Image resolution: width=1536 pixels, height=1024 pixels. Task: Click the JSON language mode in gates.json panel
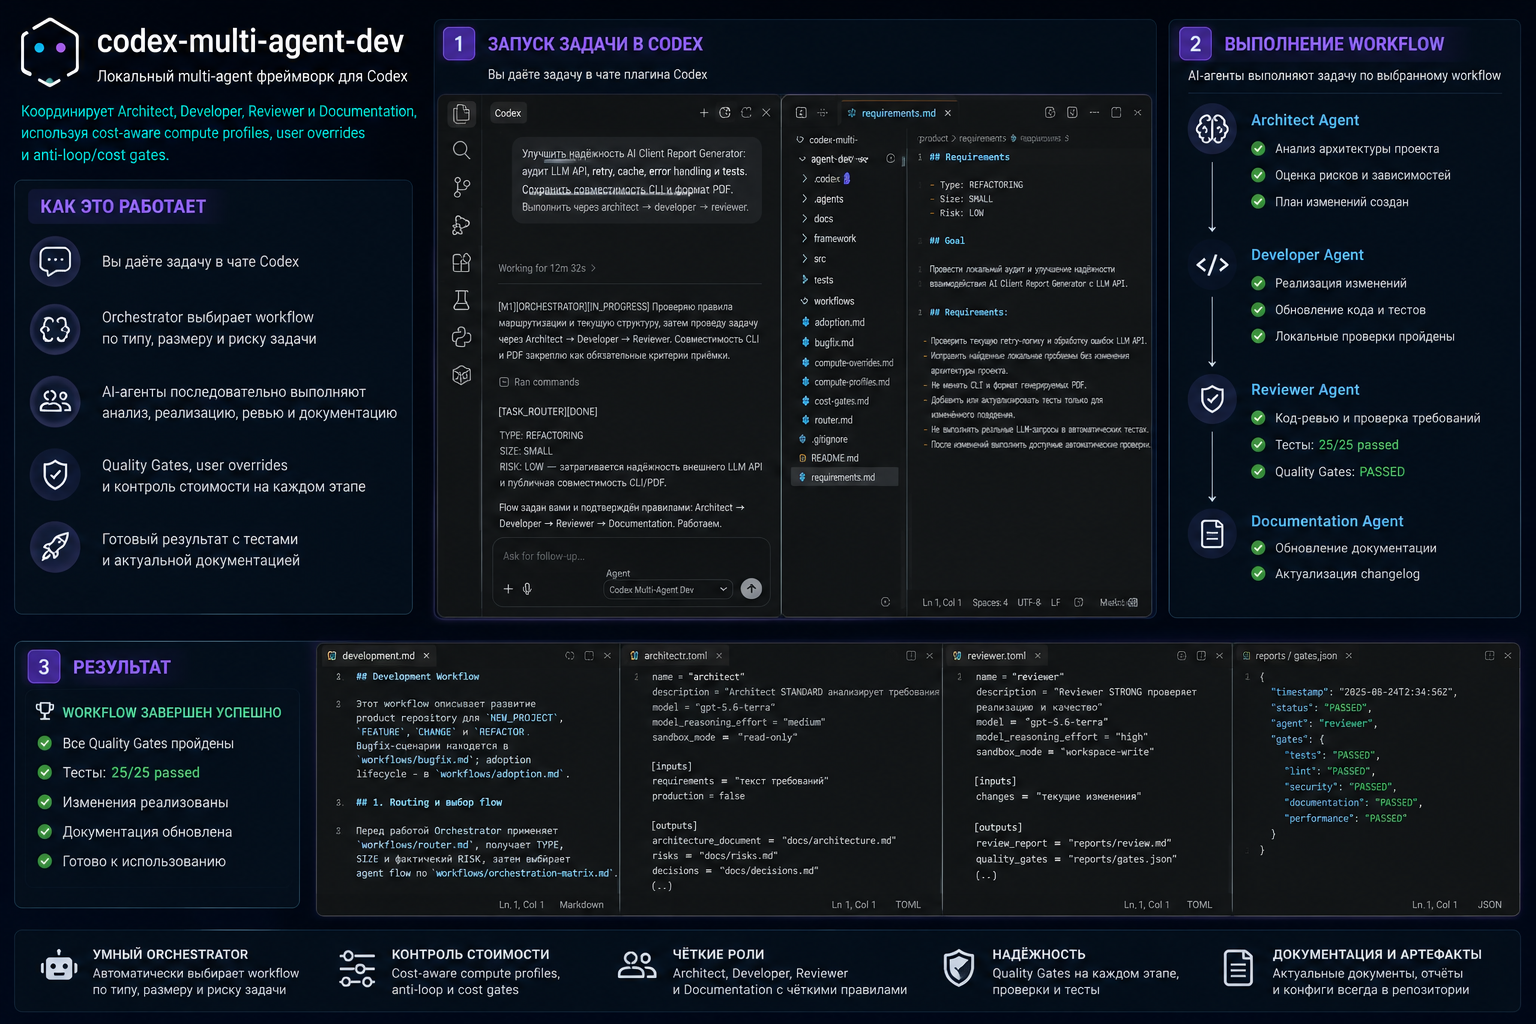1489,904
